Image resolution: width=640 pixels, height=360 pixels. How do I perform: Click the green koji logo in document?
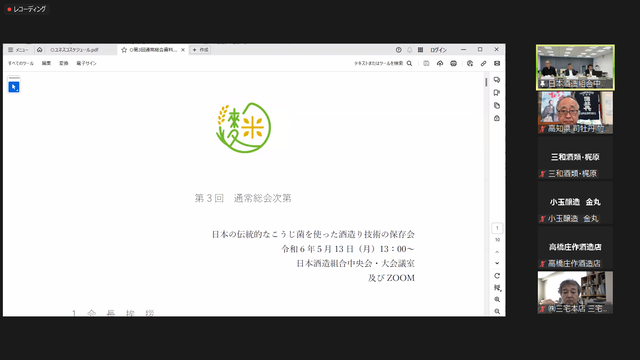click(x=244, y=128)
